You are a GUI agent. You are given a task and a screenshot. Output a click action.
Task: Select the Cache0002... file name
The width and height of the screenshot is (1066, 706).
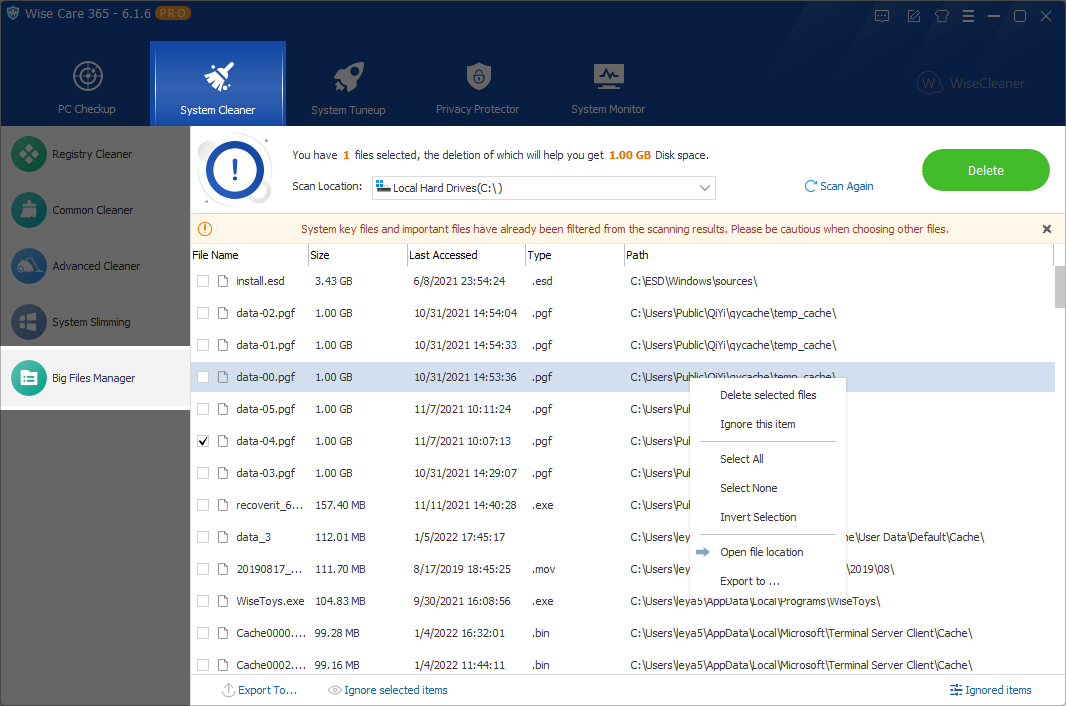click(x=271, y=665)
